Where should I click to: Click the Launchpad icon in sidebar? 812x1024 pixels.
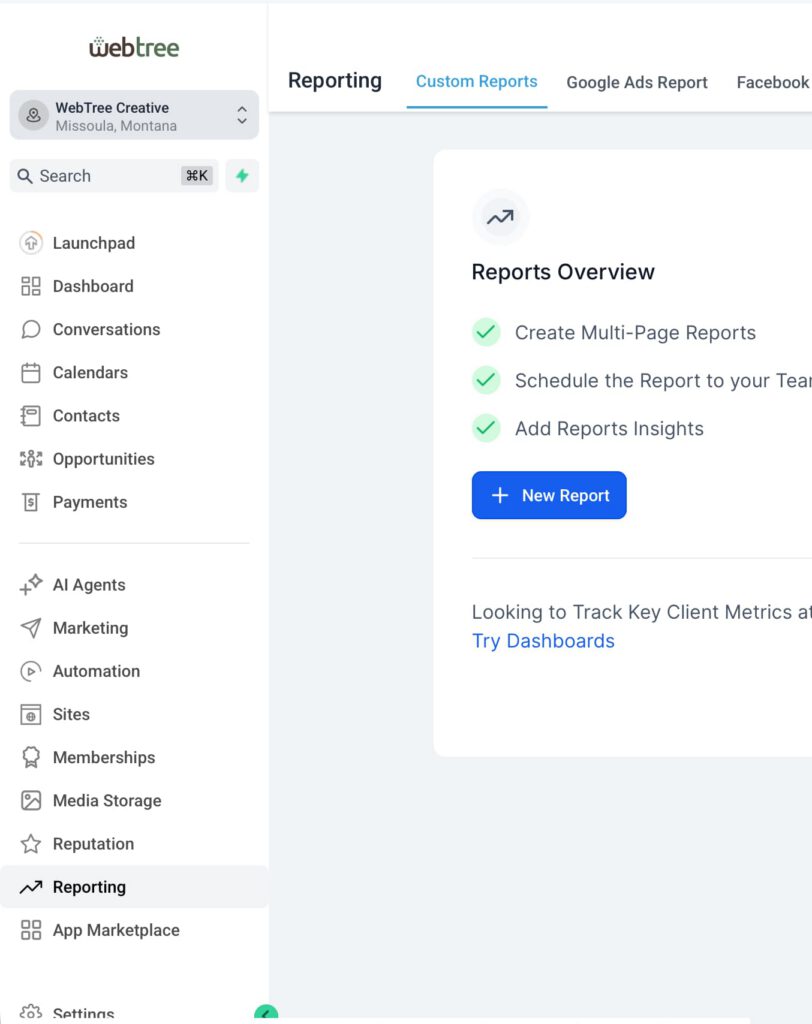pos(31,243)
